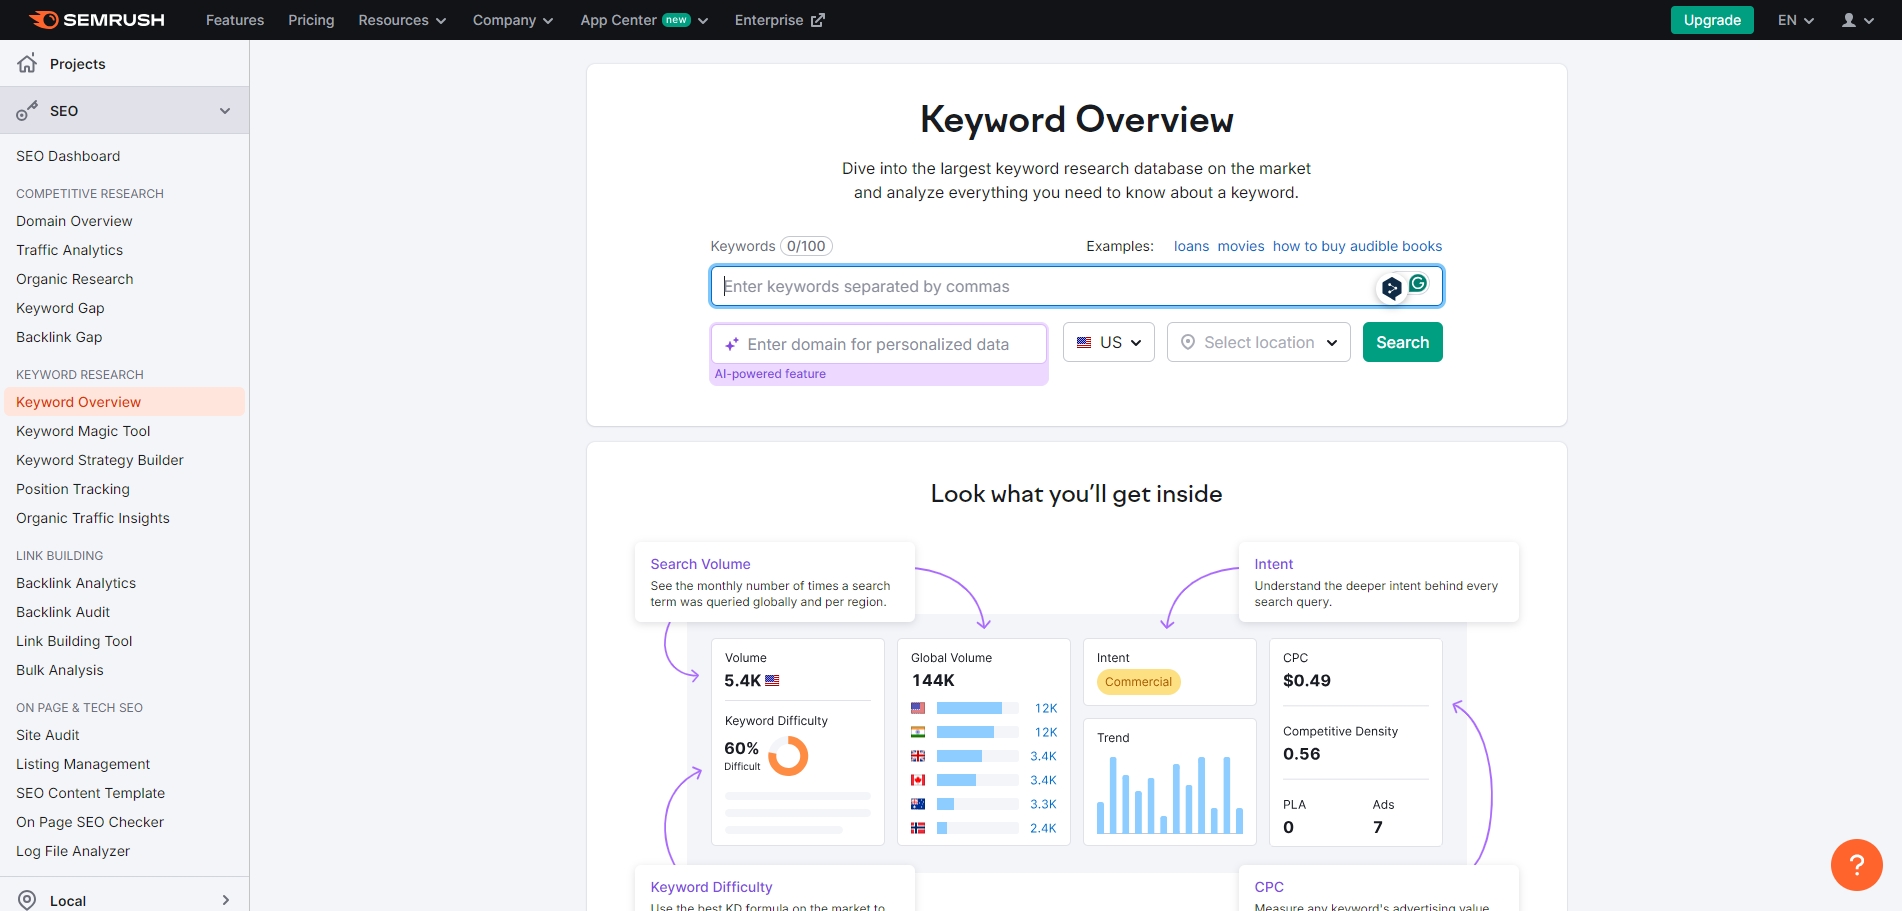This screenshot has width=1902, height=911.
Task: Open the Enterprise link in top bar
Action: coord(779,20)
